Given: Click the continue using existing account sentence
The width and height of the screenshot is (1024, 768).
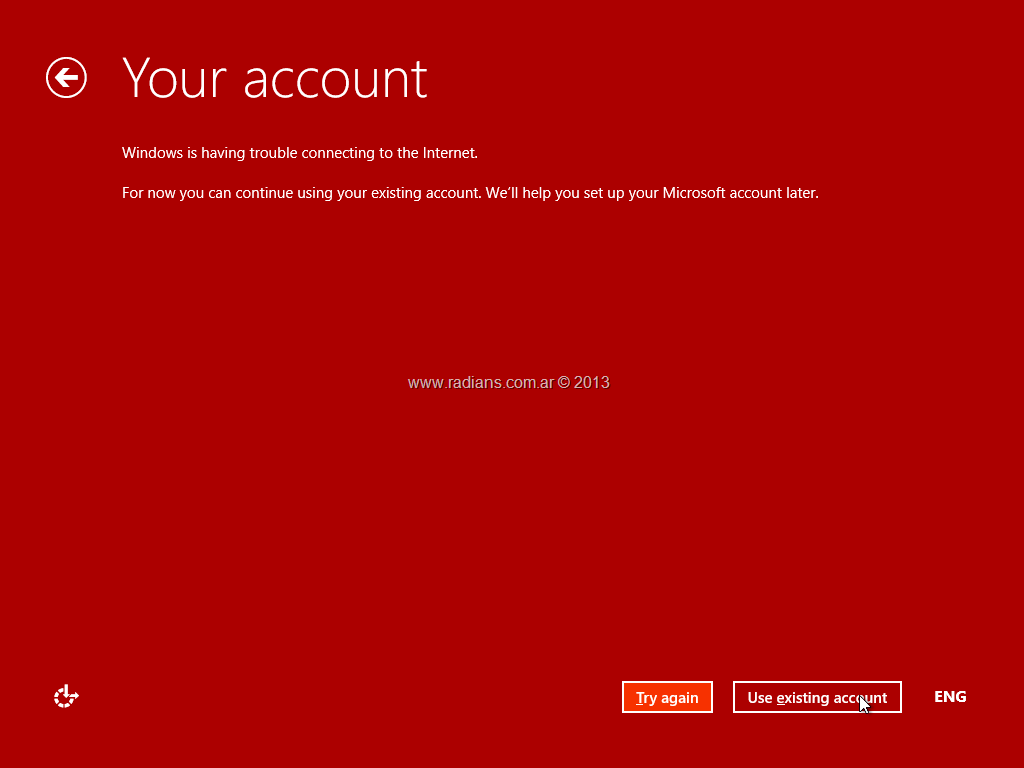Looking at the screenshot, I should point(470,193).
